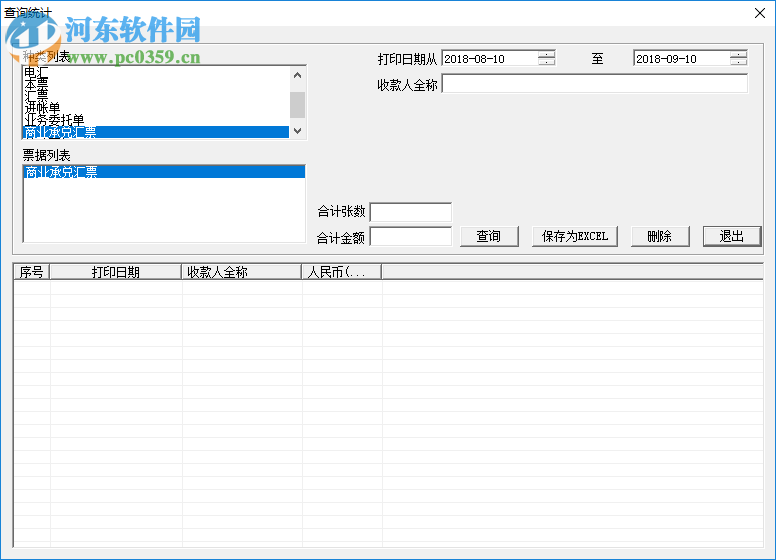Click the type list scroll up arrow
The height and width of the screenshot is (560, 776).
(x=297, y=75)
